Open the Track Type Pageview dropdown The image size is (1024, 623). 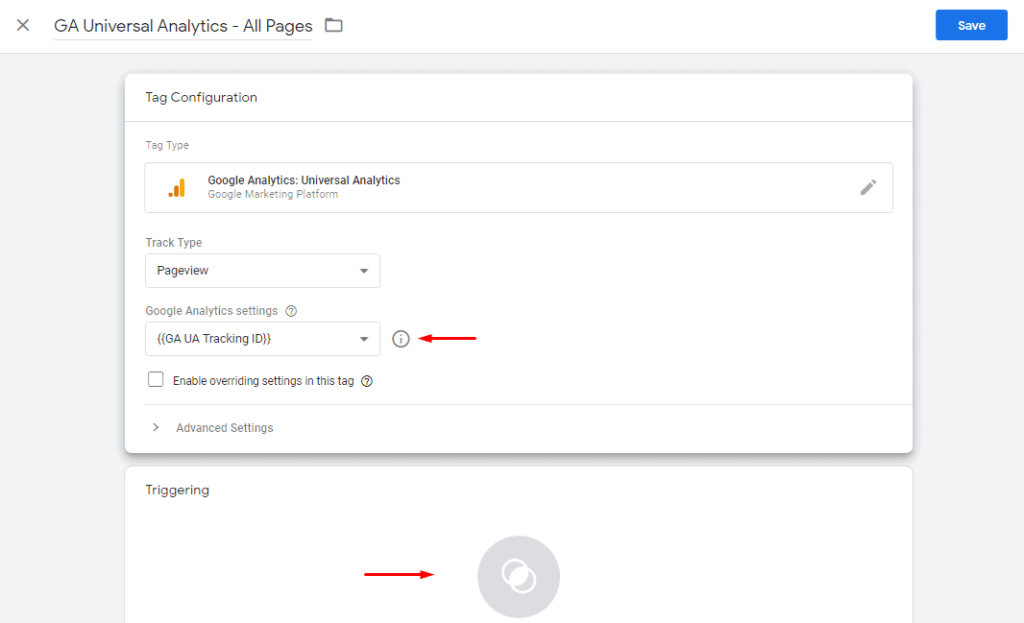pyautogui.click(x=263, y=270)
